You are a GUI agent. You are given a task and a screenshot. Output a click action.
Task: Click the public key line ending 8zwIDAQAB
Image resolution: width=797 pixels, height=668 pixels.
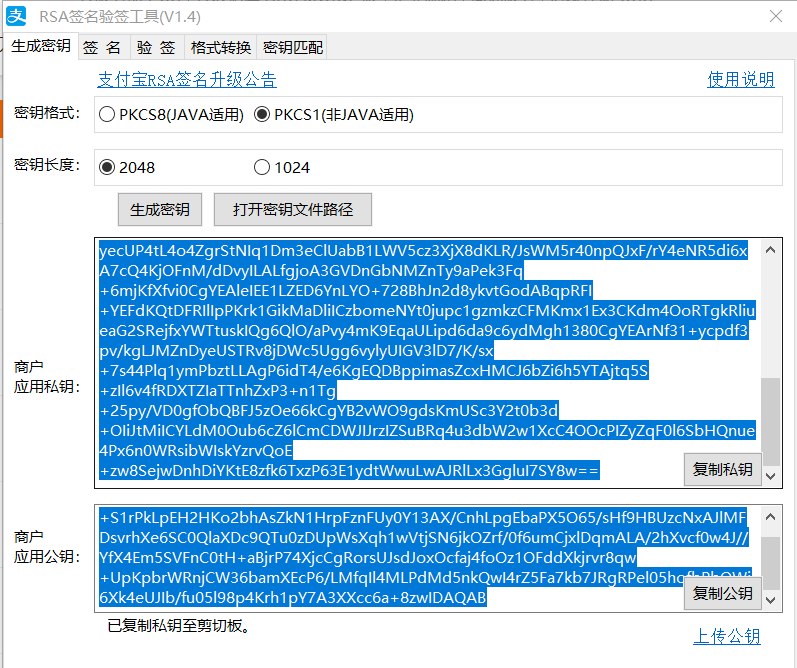(x=293, y=597)
